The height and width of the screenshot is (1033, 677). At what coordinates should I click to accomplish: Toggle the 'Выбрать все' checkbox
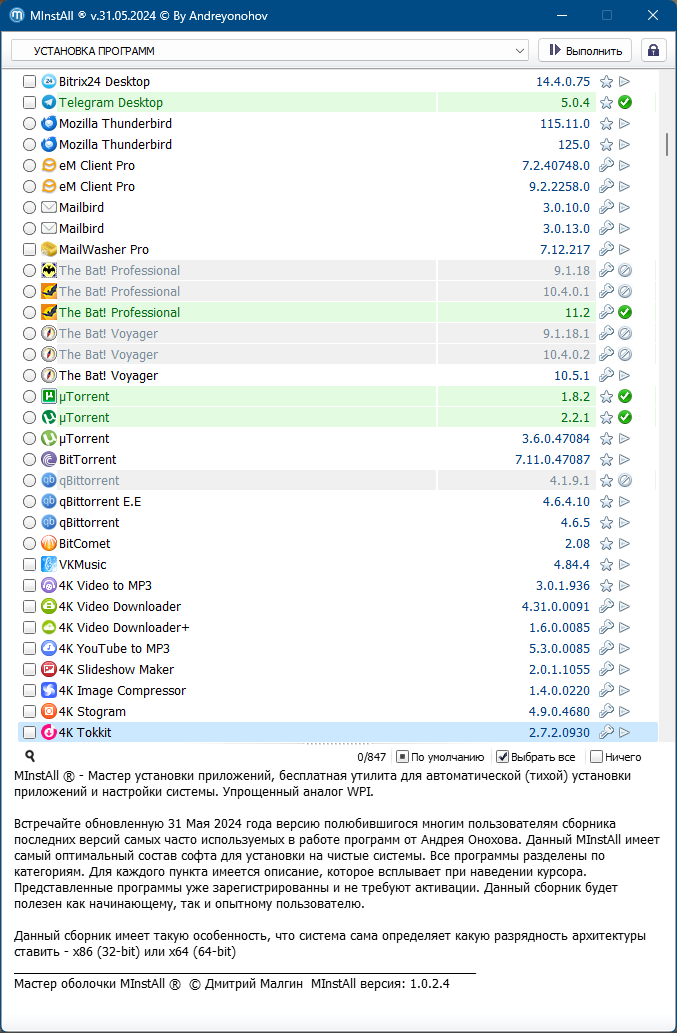[x=502, y=757]
